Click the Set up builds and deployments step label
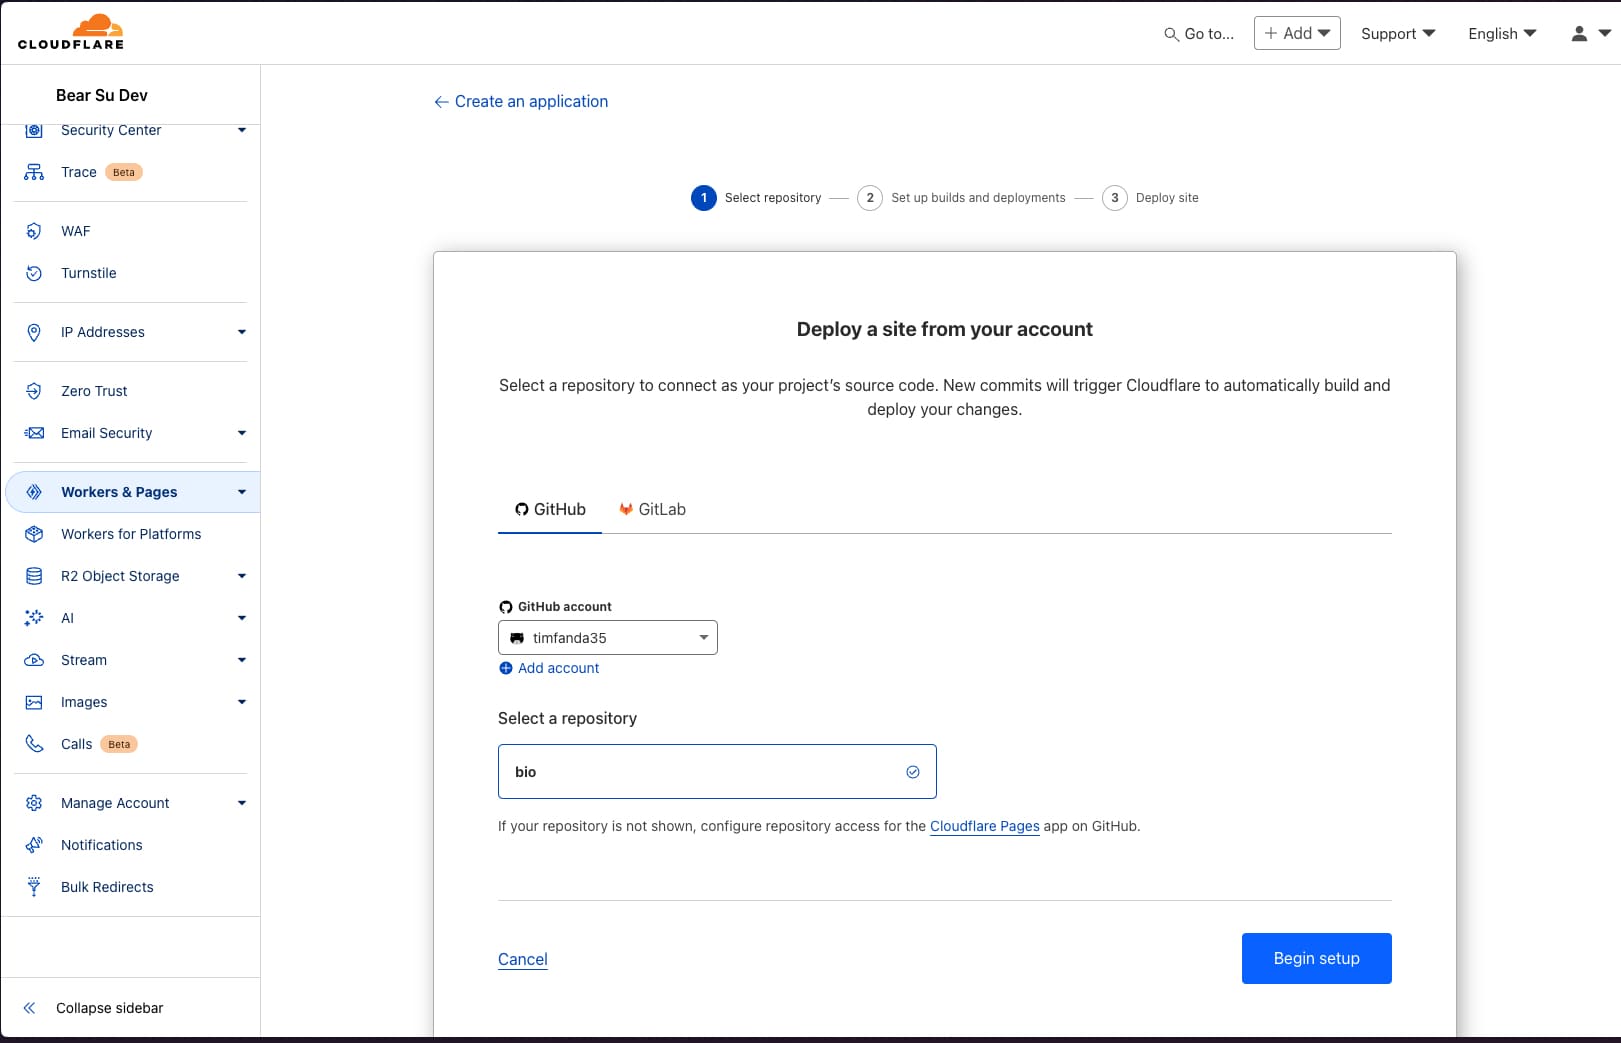Image resolution: width=1621 pixels, height=1043 pixels. pyautogui.click(x=978, y=198)
